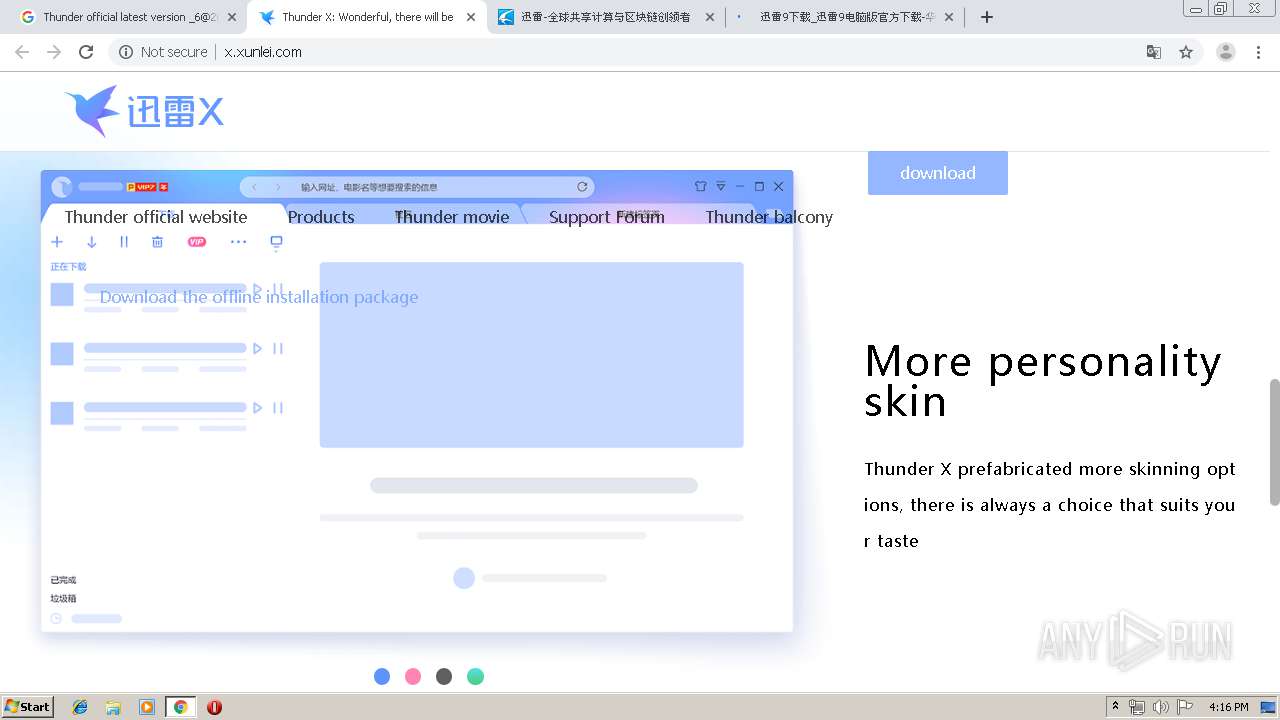Open the Chrome profile avatar
The height and width of the screenshot is (720, 1280).
tap(1226, 52)
